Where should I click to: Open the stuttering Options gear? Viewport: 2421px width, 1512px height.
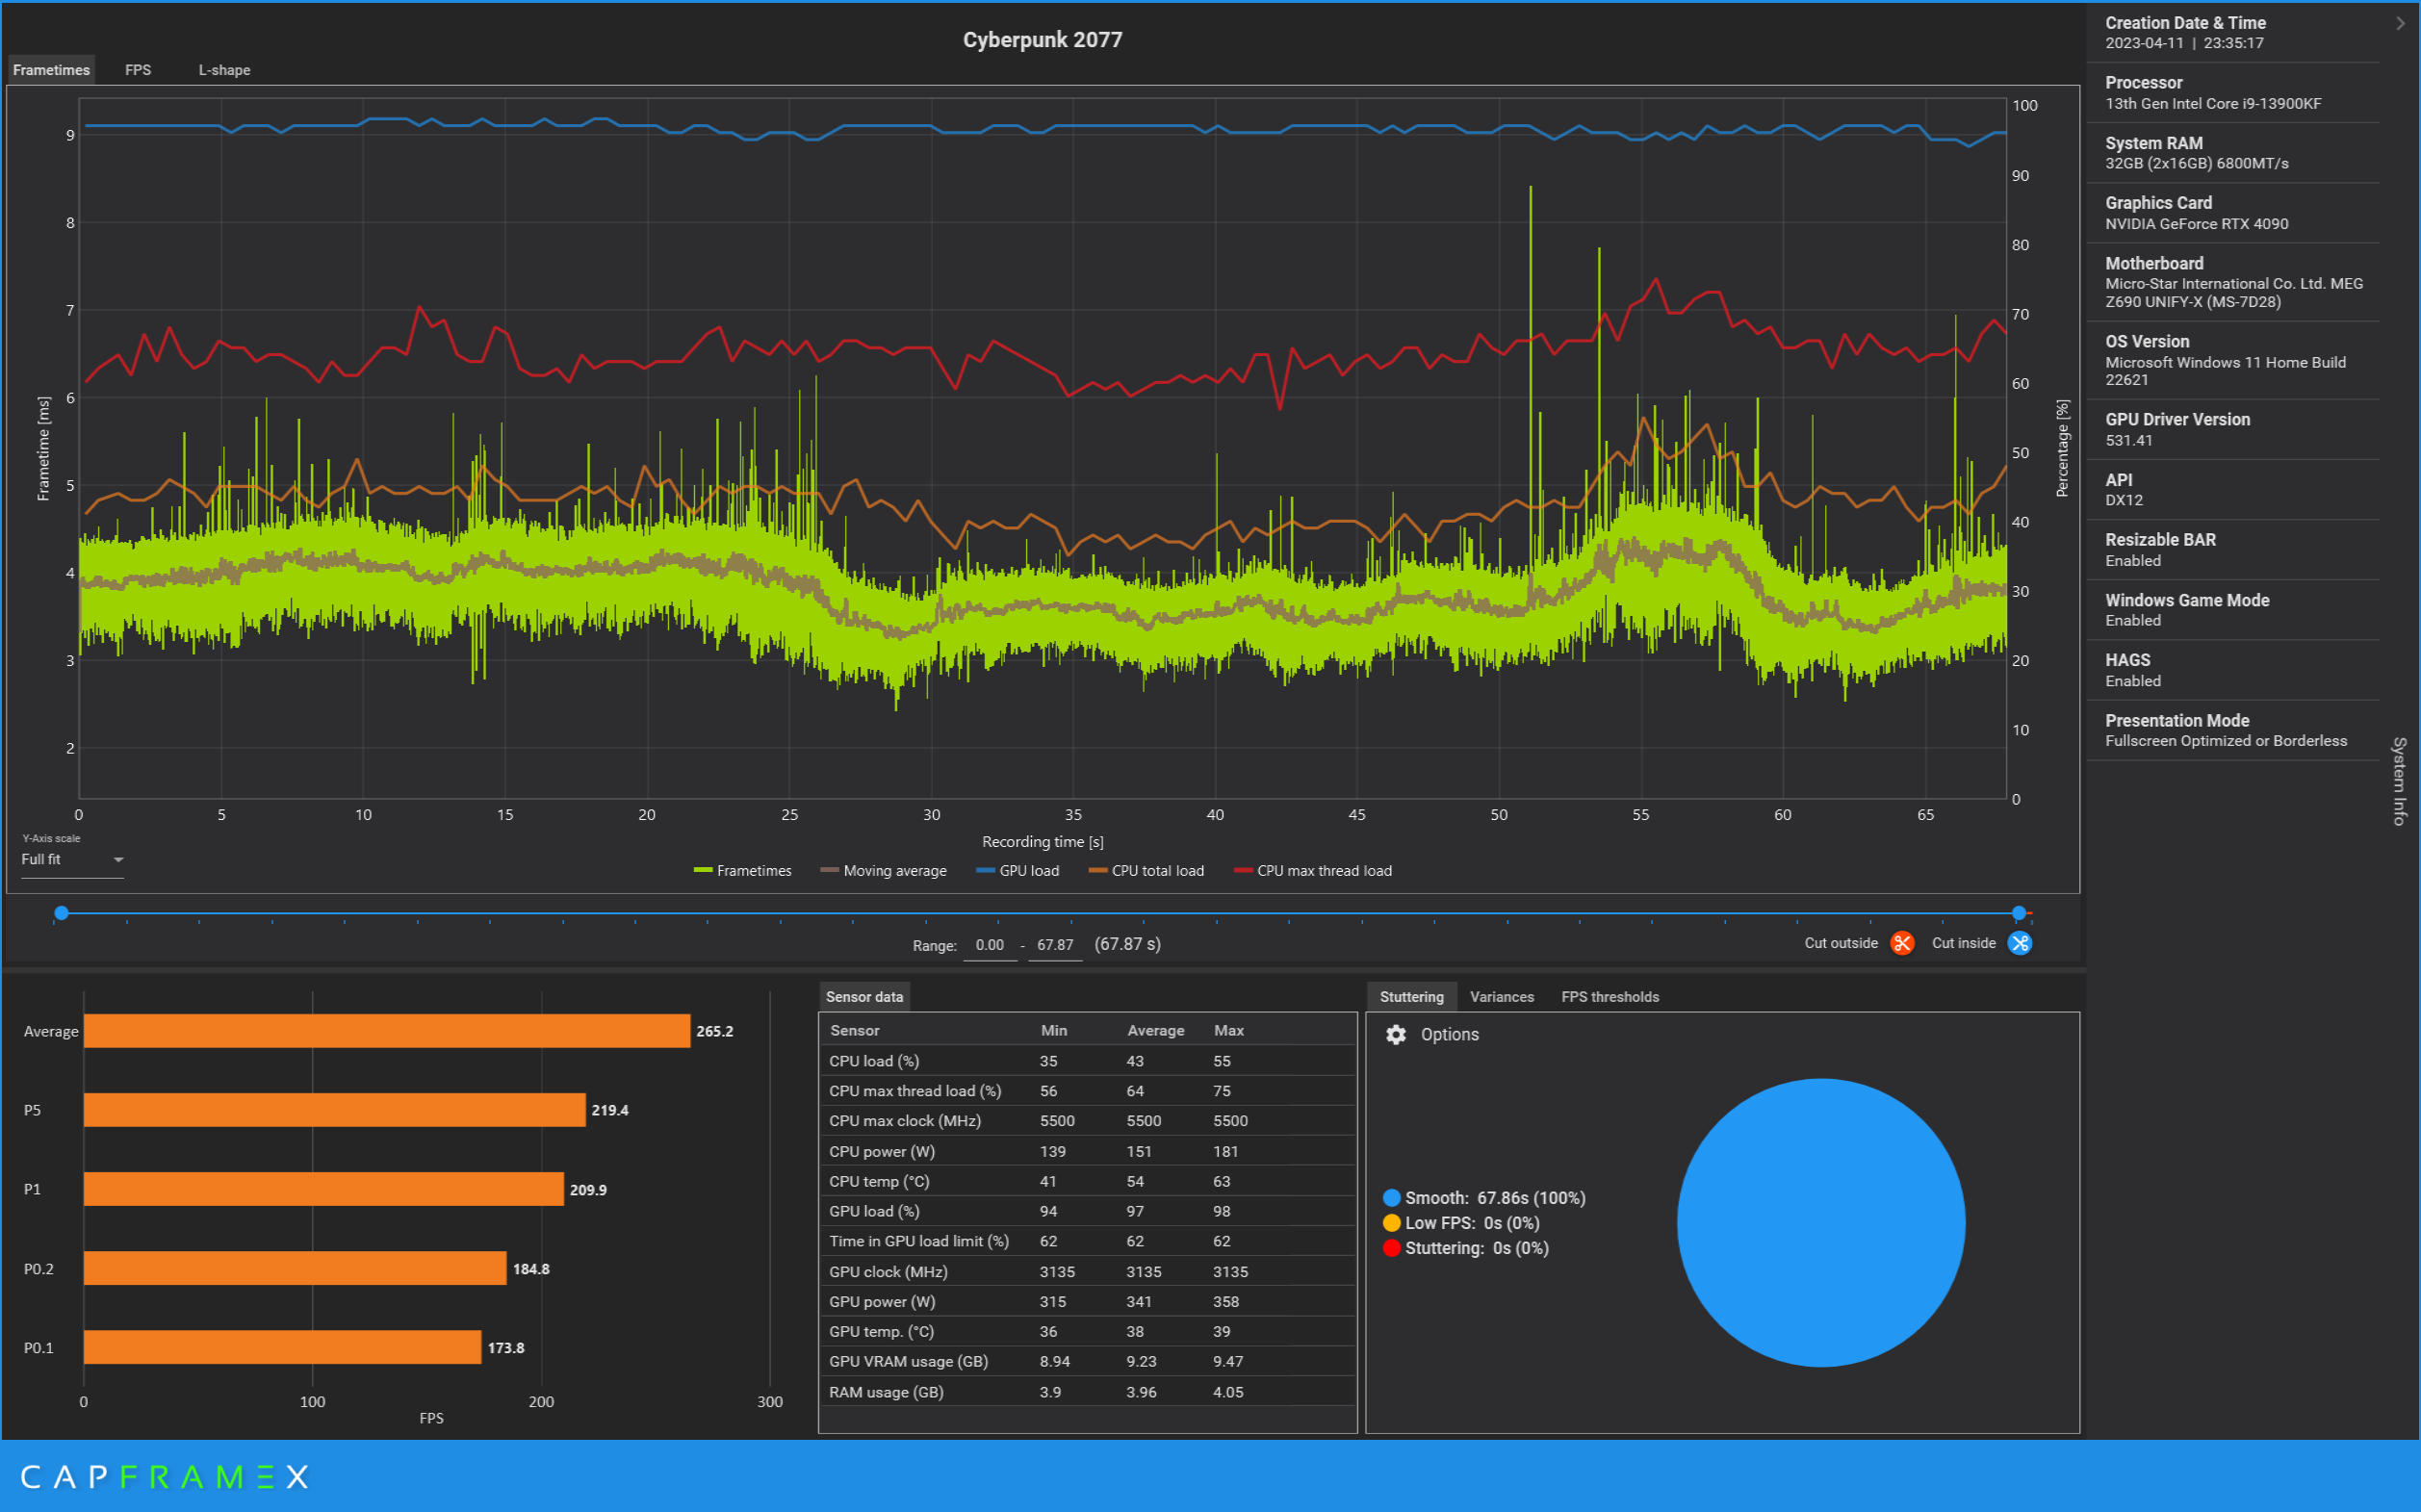click(1396, 1034)
